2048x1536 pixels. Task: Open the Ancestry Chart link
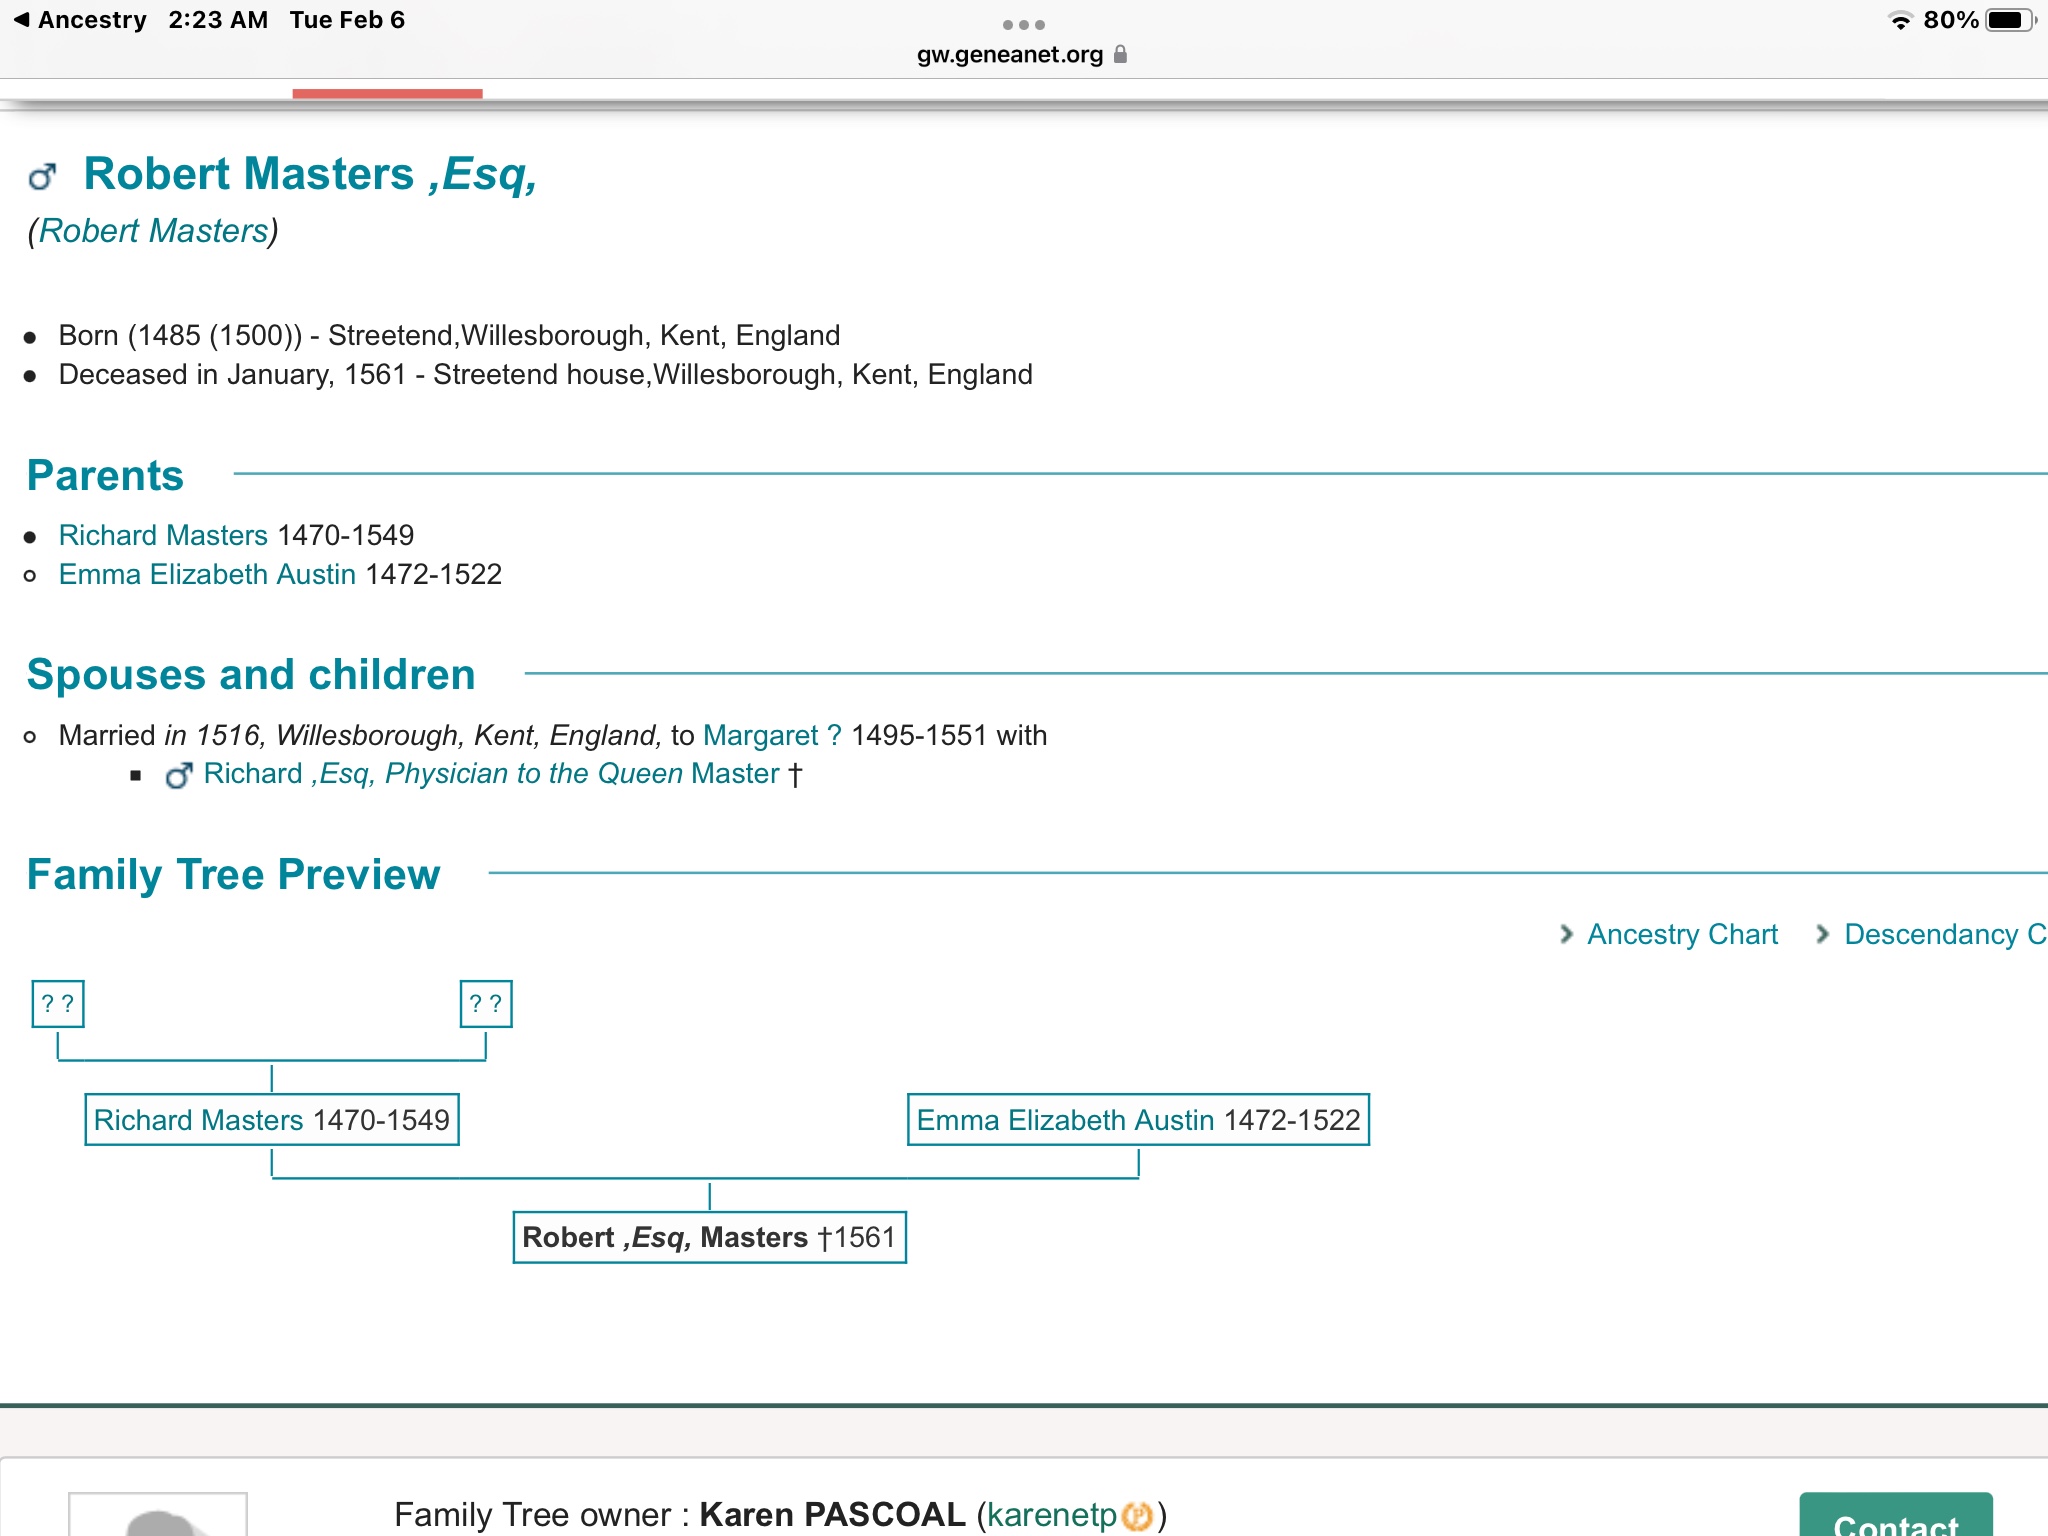(x=1682, y=934)
